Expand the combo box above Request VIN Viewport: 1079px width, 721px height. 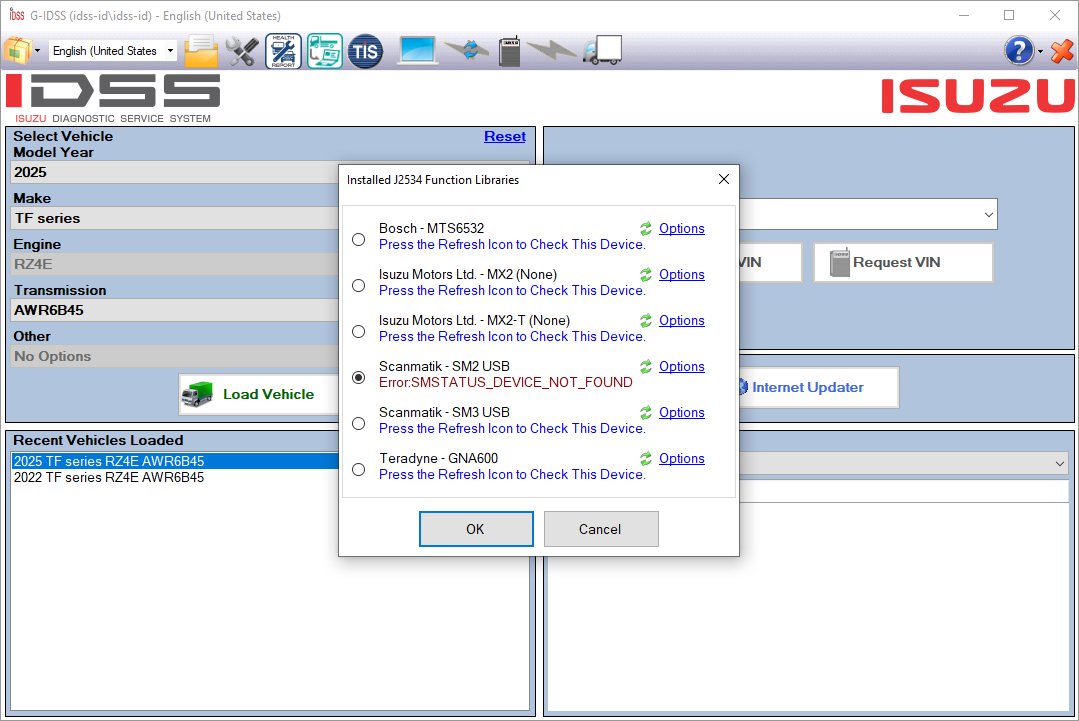point(988,214)
